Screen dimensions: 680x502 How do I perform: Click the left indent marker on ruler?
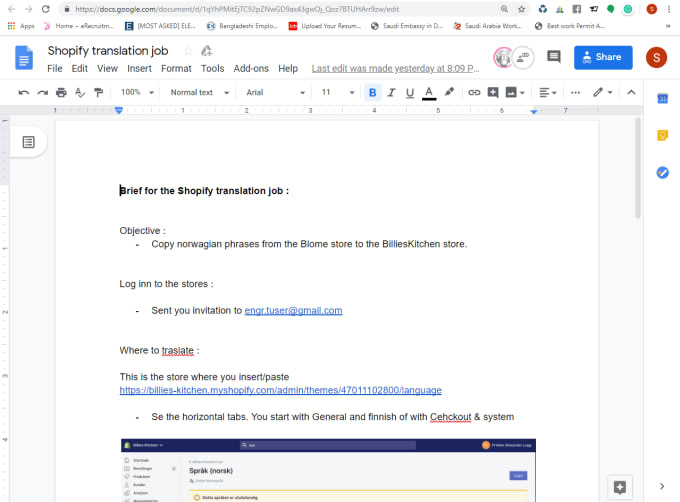[119, 111]
